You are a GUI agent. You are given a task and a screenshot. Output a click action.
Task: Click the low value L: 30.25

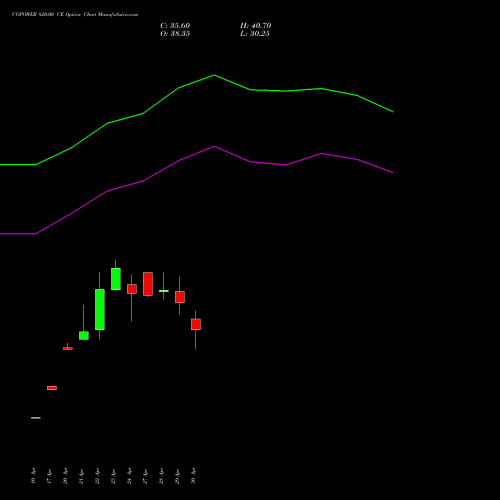point(255,34)
